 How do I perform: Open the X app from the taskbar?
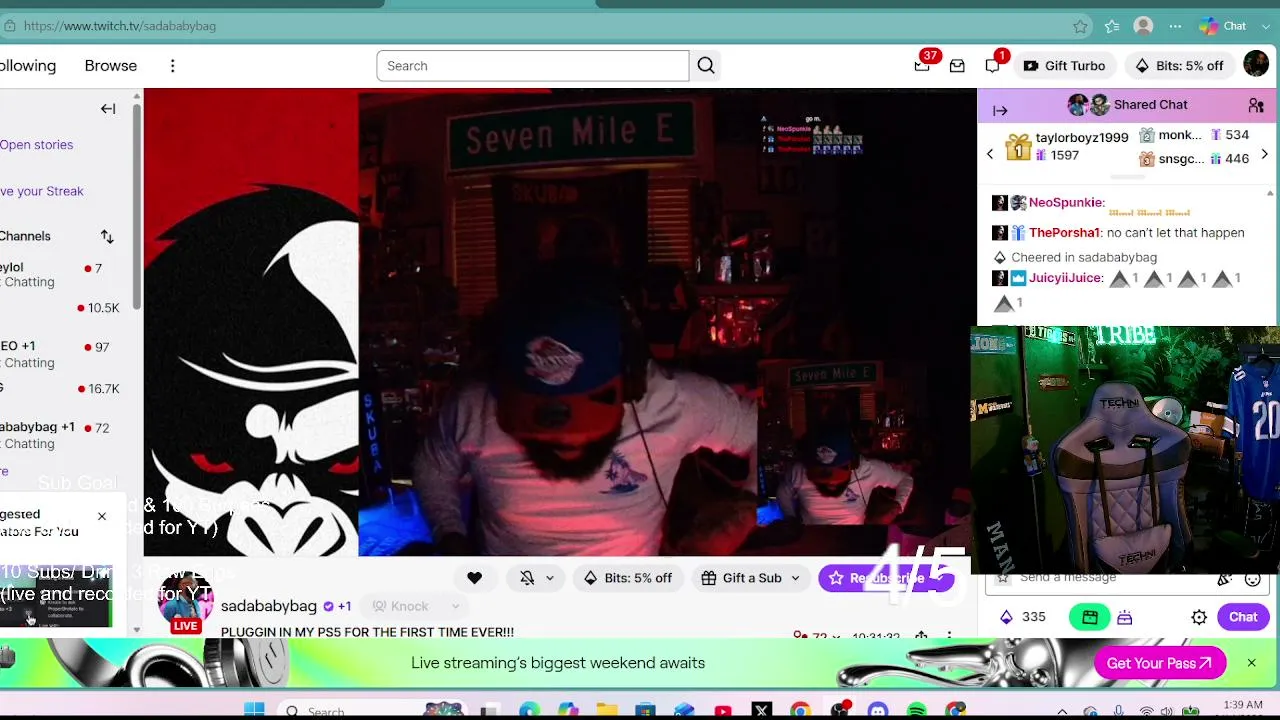click(x=761, y=711)
